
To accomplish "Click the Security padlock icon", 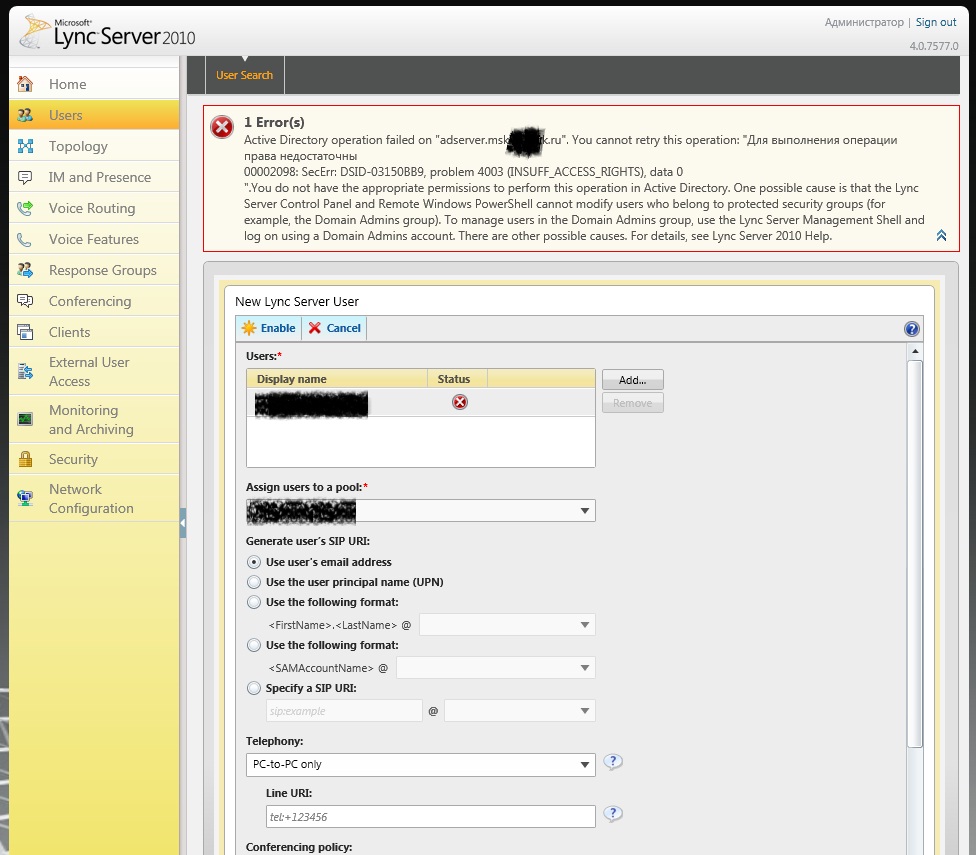I will pos(25,459).
